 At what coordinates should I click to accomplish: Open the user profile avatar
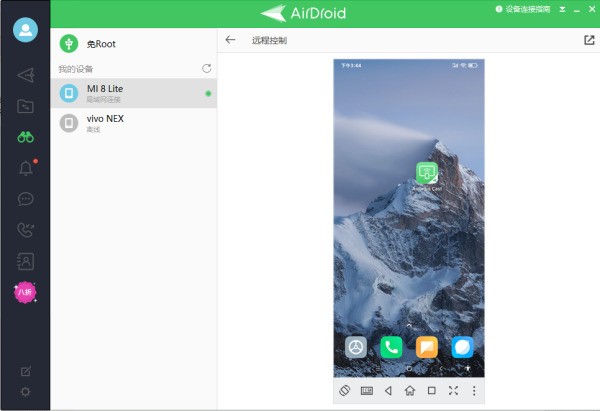pyautogui.click(x=25, y=29)
